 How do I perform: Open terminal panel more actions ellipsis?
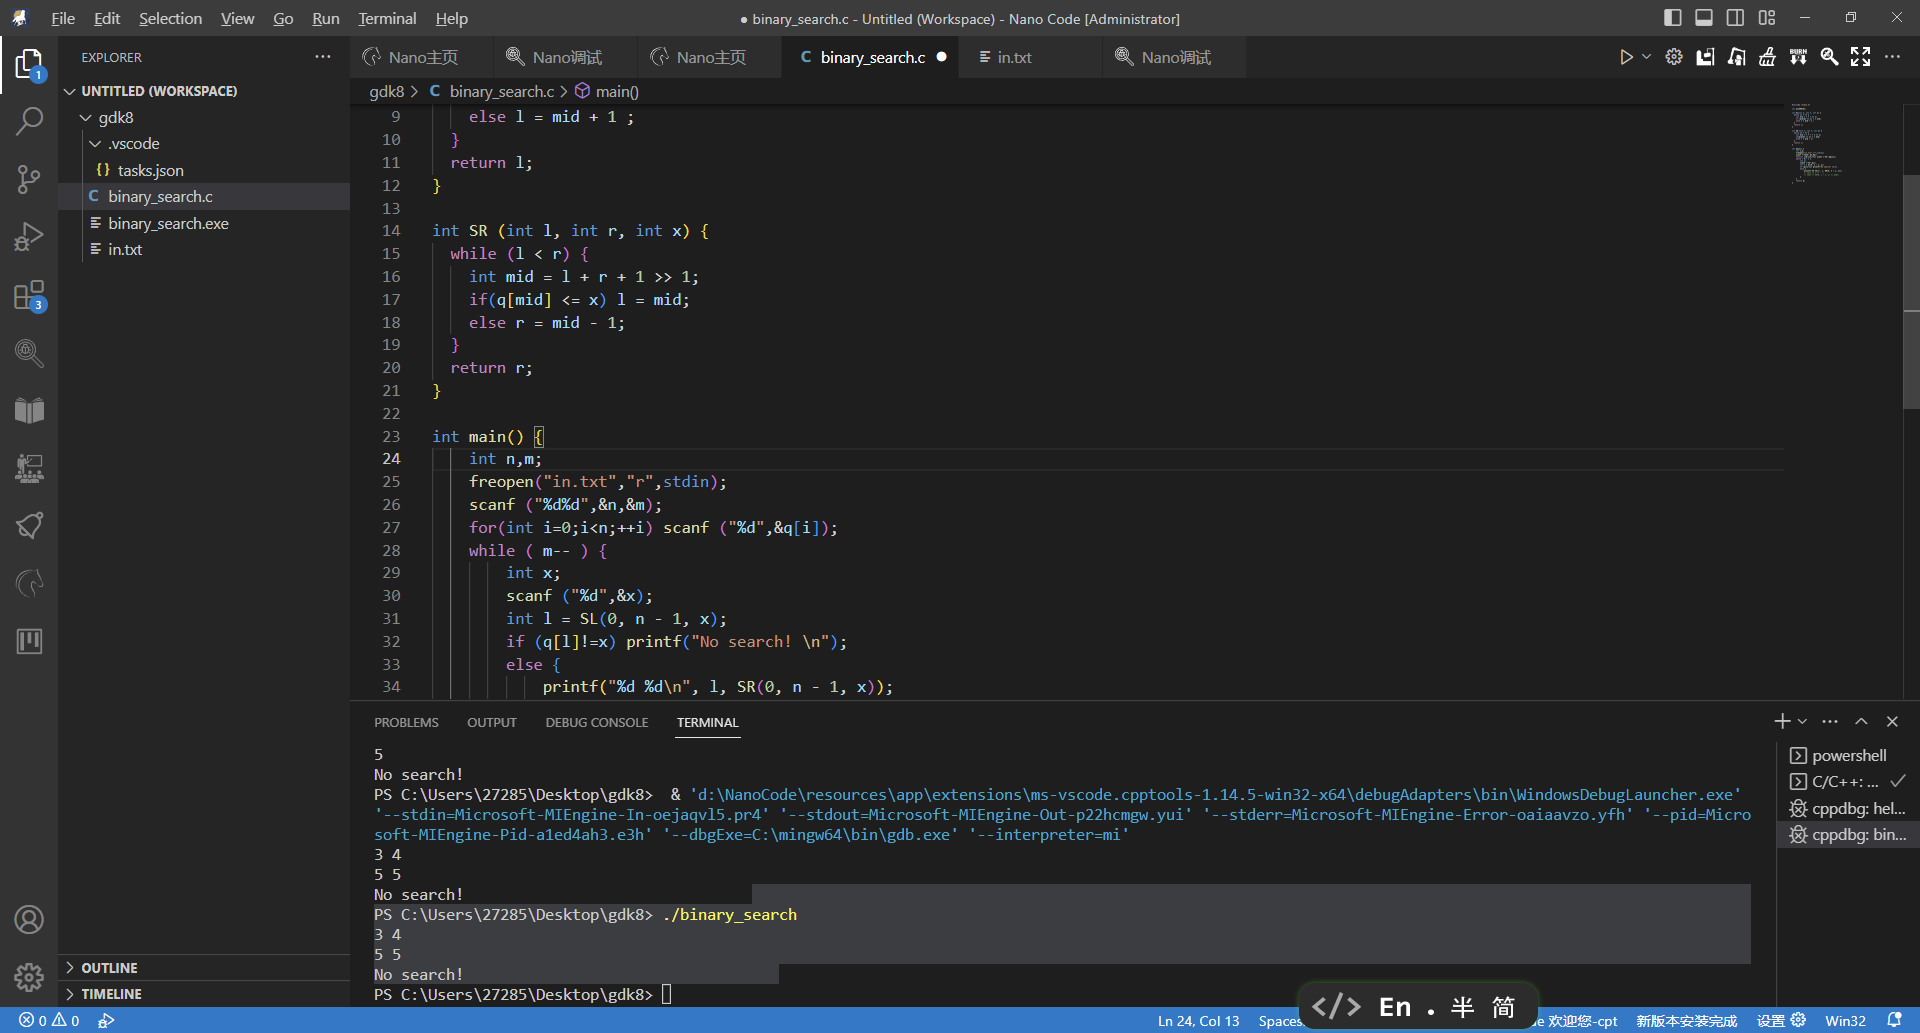click(1830, 721)
